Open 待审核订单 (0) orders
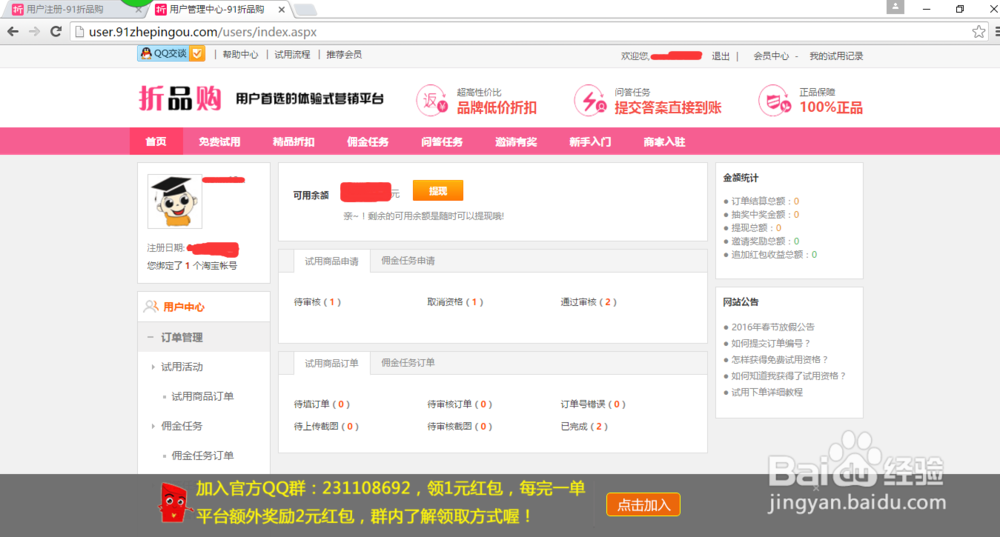This screenshot has width=1000, height=537. click(460, 404)
